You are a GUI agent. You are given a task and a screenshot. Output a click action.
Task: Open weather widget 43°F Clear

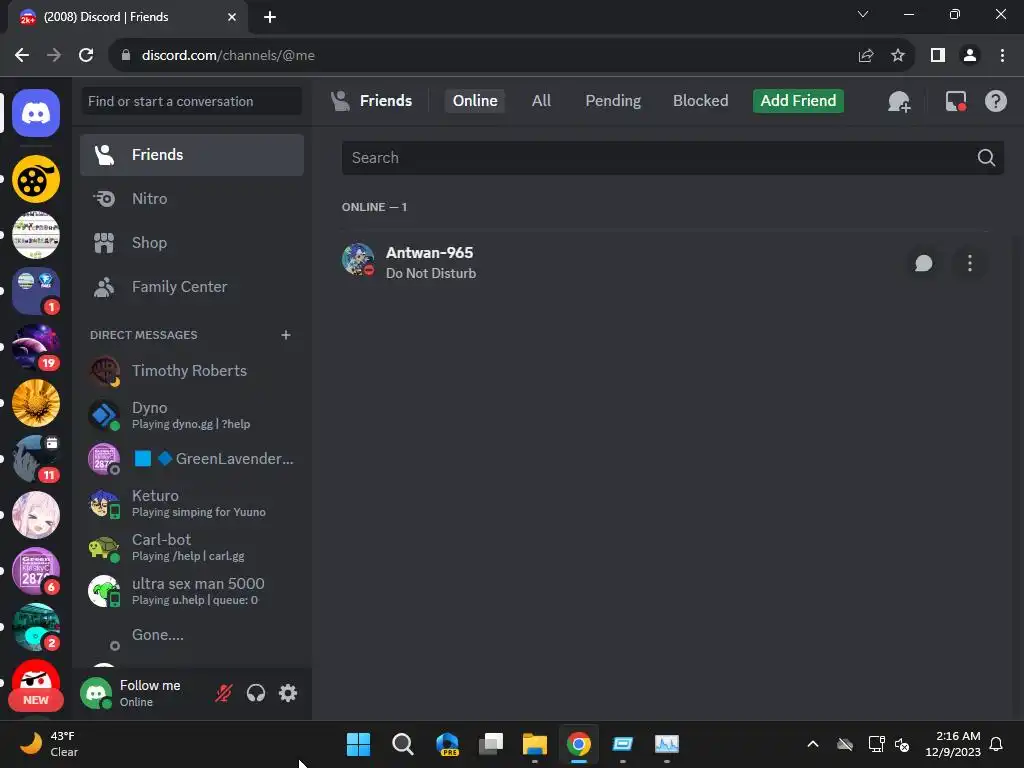coord(49,744)
